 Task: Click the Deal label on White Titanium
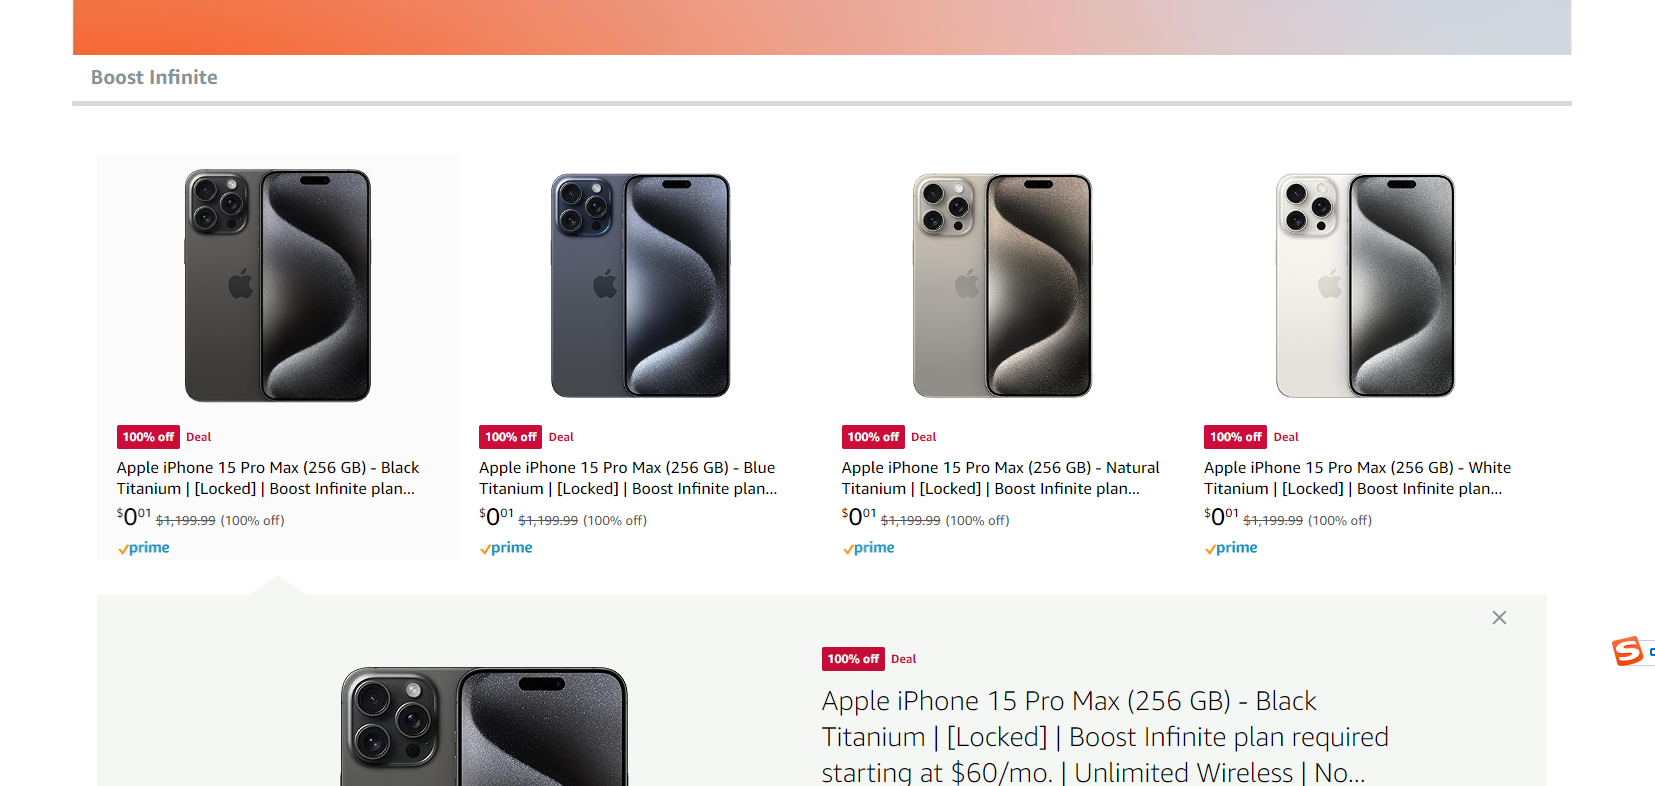coord(1286,437)
